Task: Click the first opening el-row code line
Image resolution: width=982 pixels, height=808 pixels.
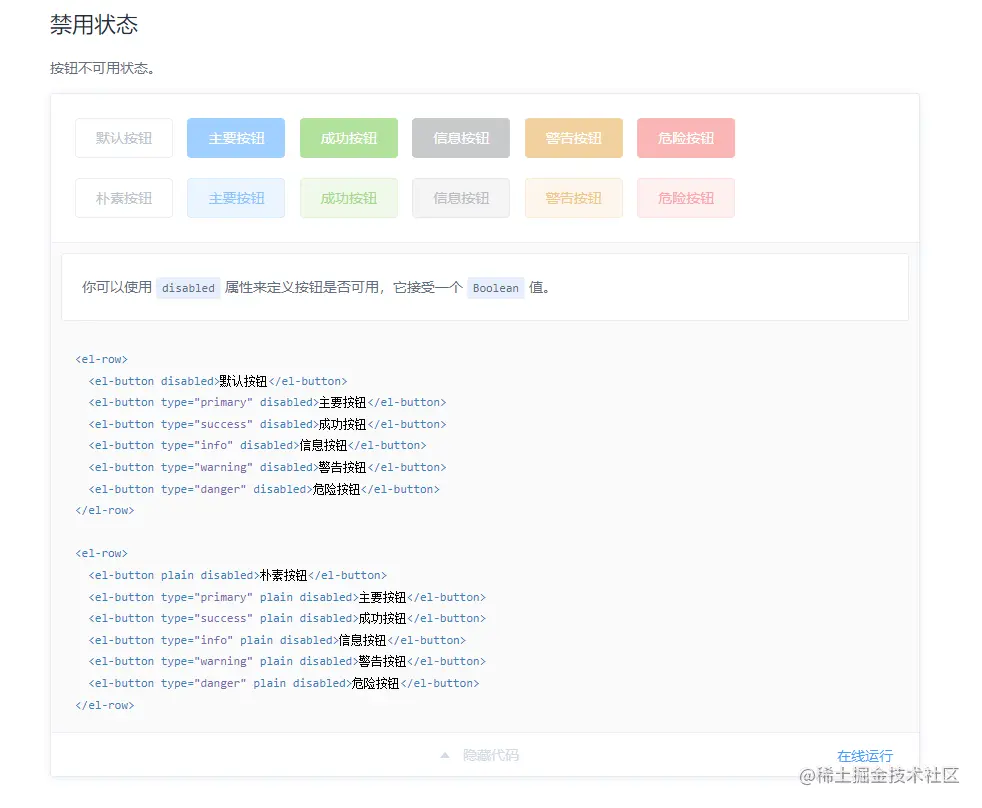Action: 101,359
